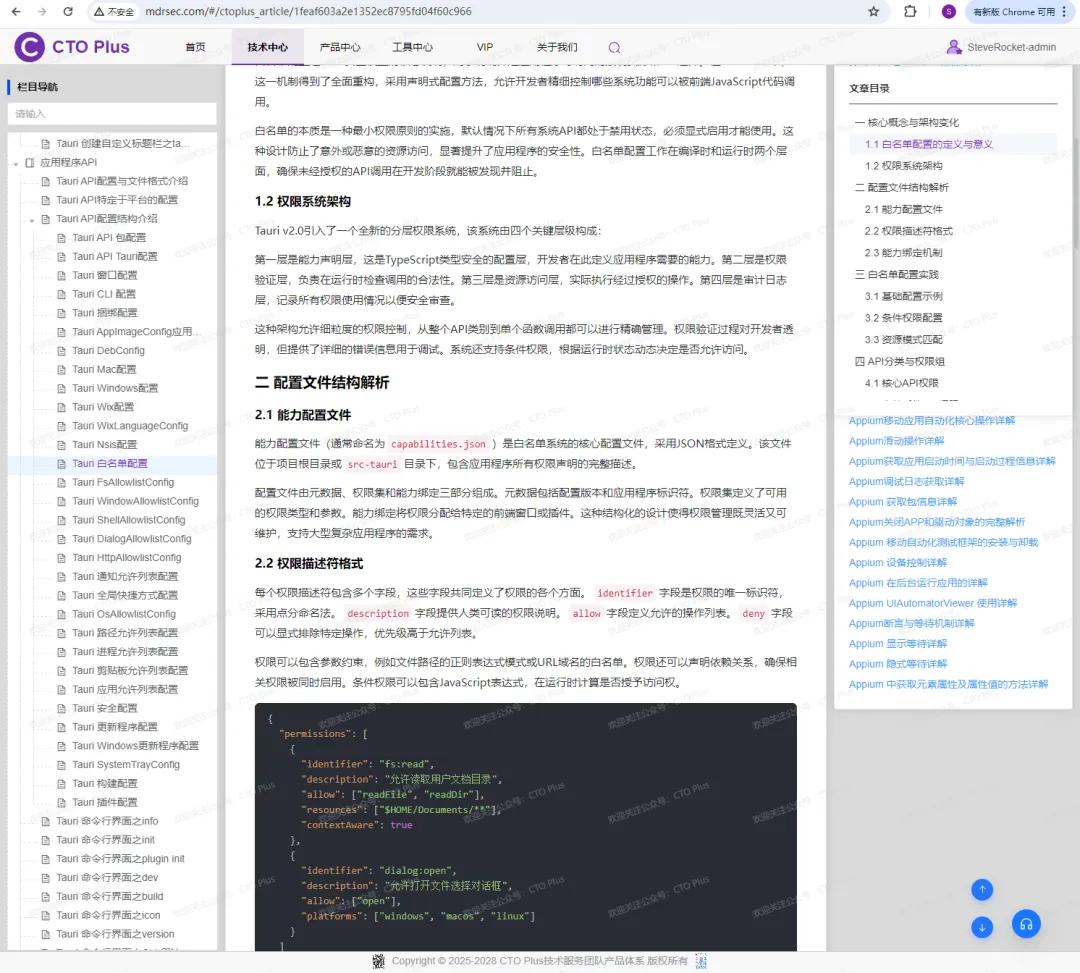This screenshot has width=1080, height=973.
Task: Jump to 三 白名单配置实践 in contents
Action: click(897, 275)
